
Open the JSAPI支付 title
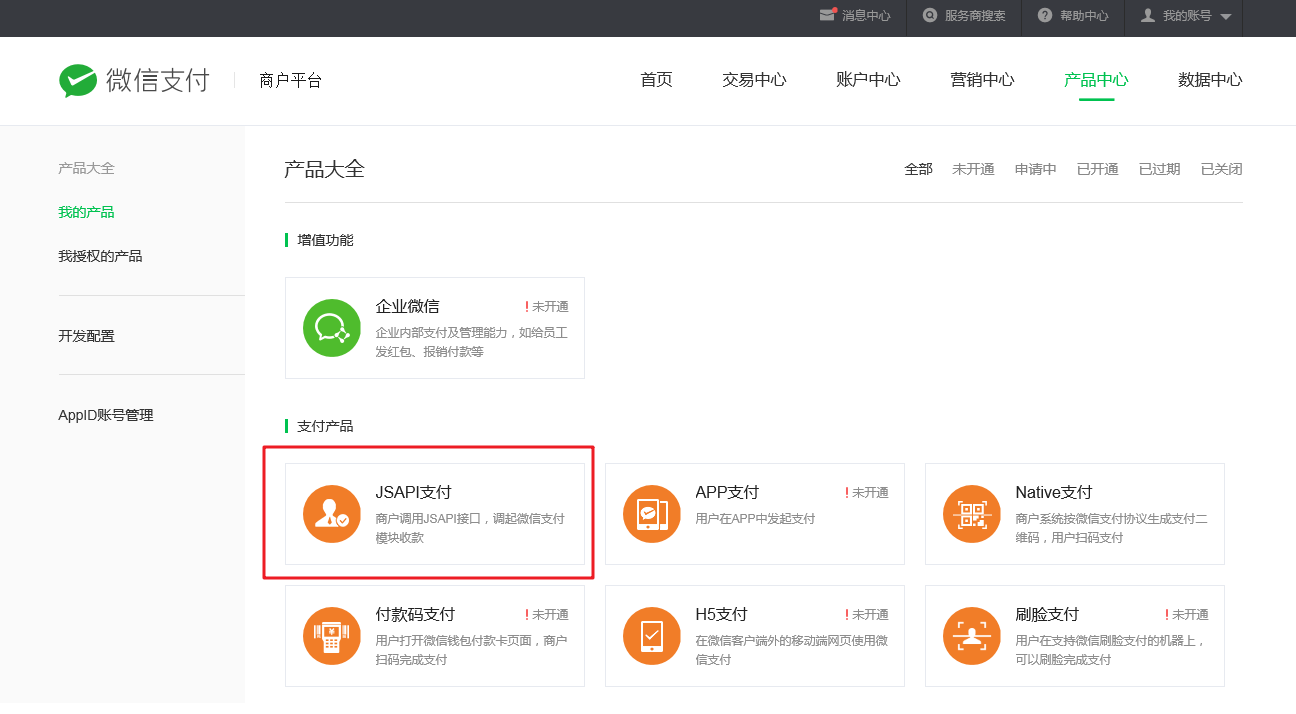[413, 492]
